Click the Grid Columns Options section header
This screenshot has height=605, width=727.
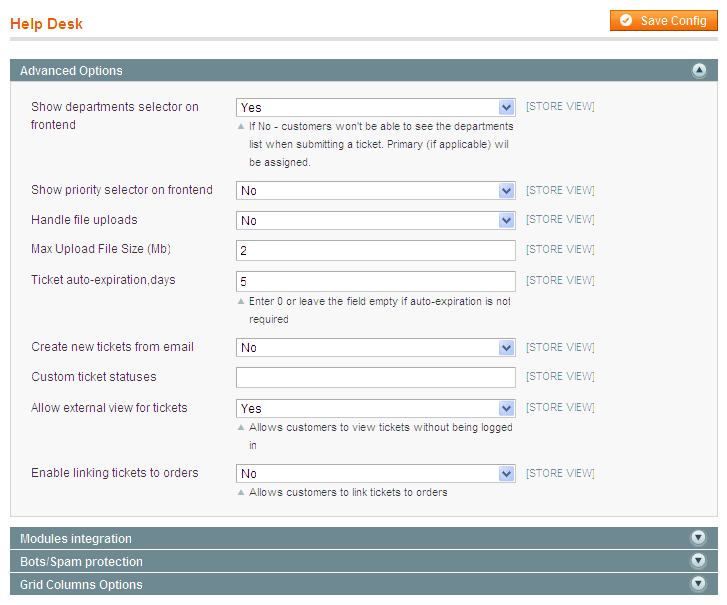point(364,584)
